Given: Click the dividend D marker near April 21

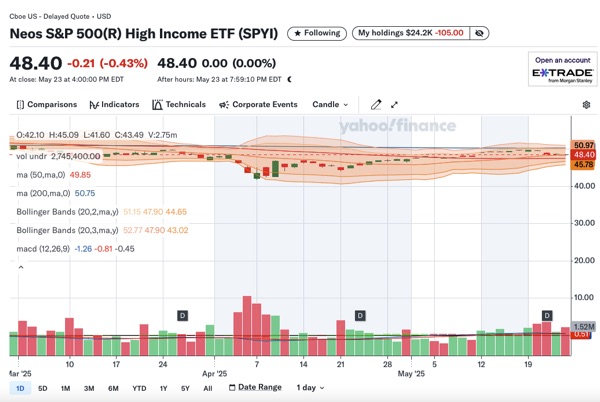Looking at the screenshot, I should coord(359,315).
